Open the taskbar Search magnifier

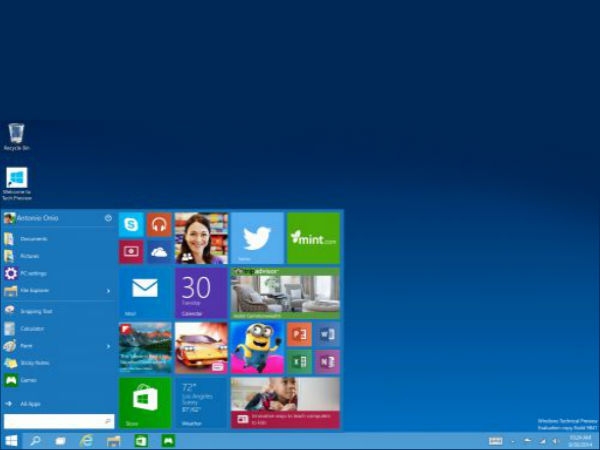[35, 441]
